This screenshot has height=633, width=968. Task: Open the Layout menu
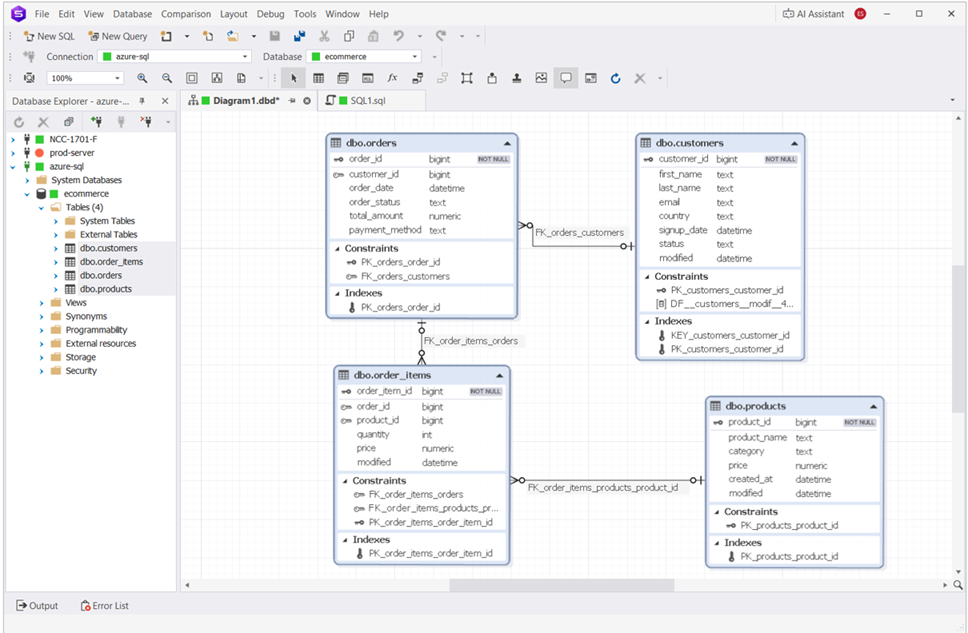(233, 14)
